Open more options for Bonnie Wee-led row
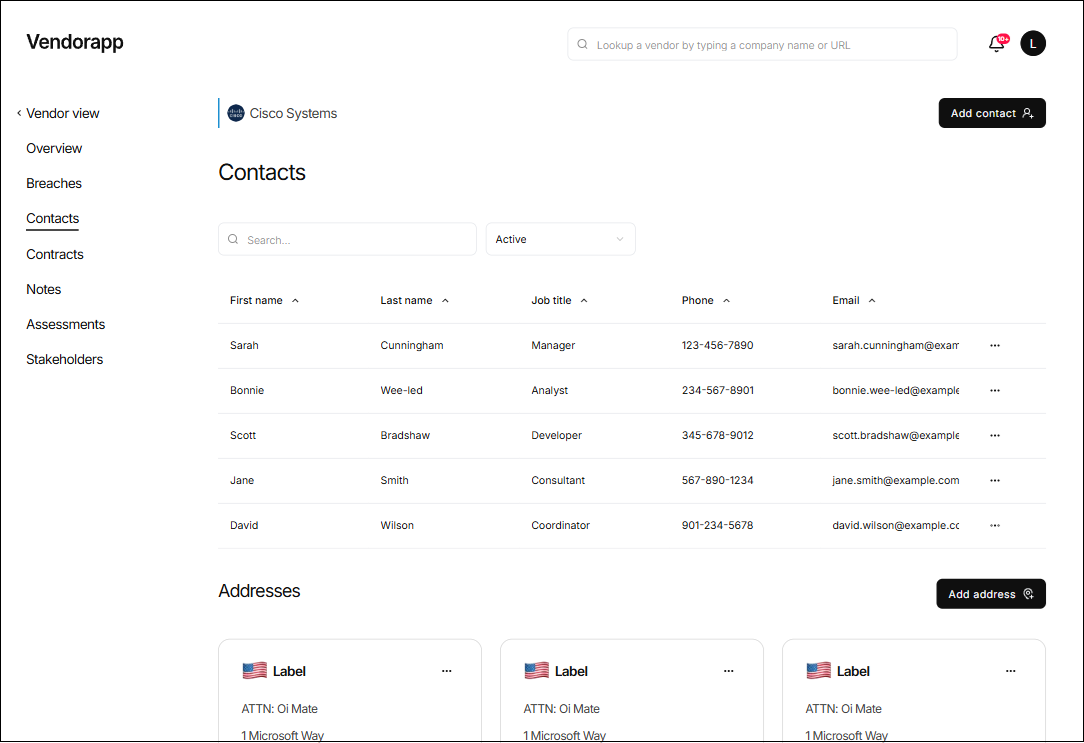The image size is (1084, 743). tap(995, 391)
